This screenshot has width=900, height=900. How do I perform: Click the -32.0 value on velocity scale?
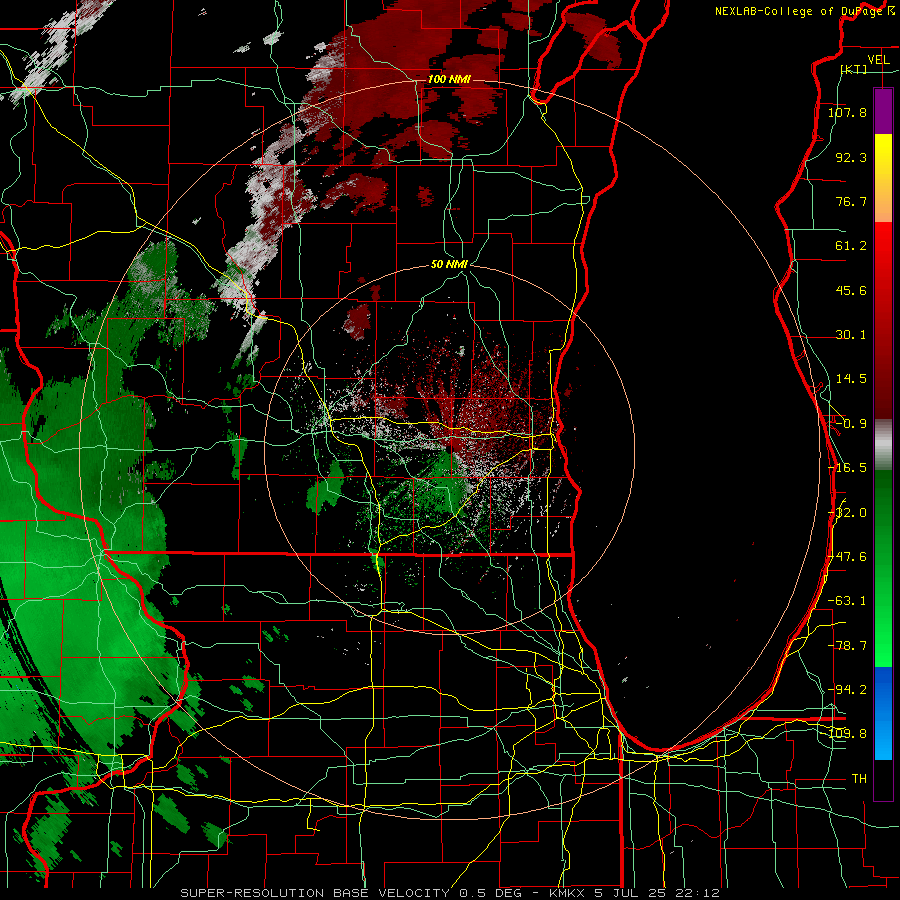pyautogui.click(x=847, y=513)
